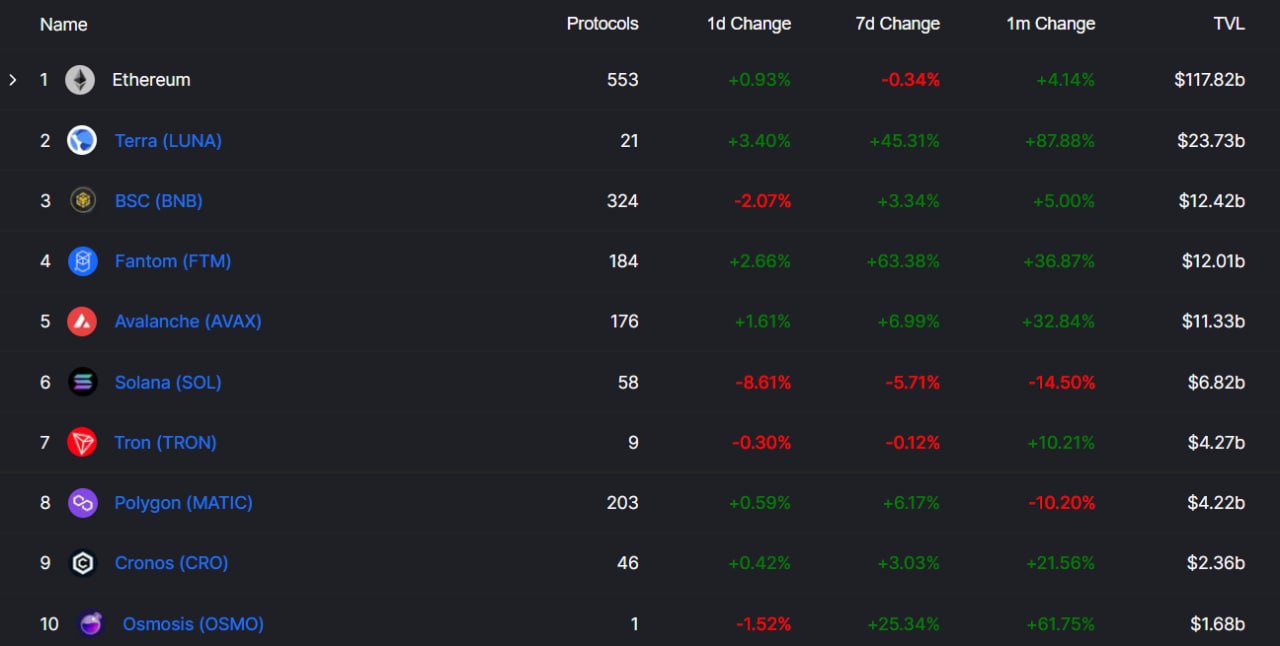The width and height of the screenshot is (1280, 646).
Task: Click the BSC (BNB) chain icon
Action: point(82,201)
